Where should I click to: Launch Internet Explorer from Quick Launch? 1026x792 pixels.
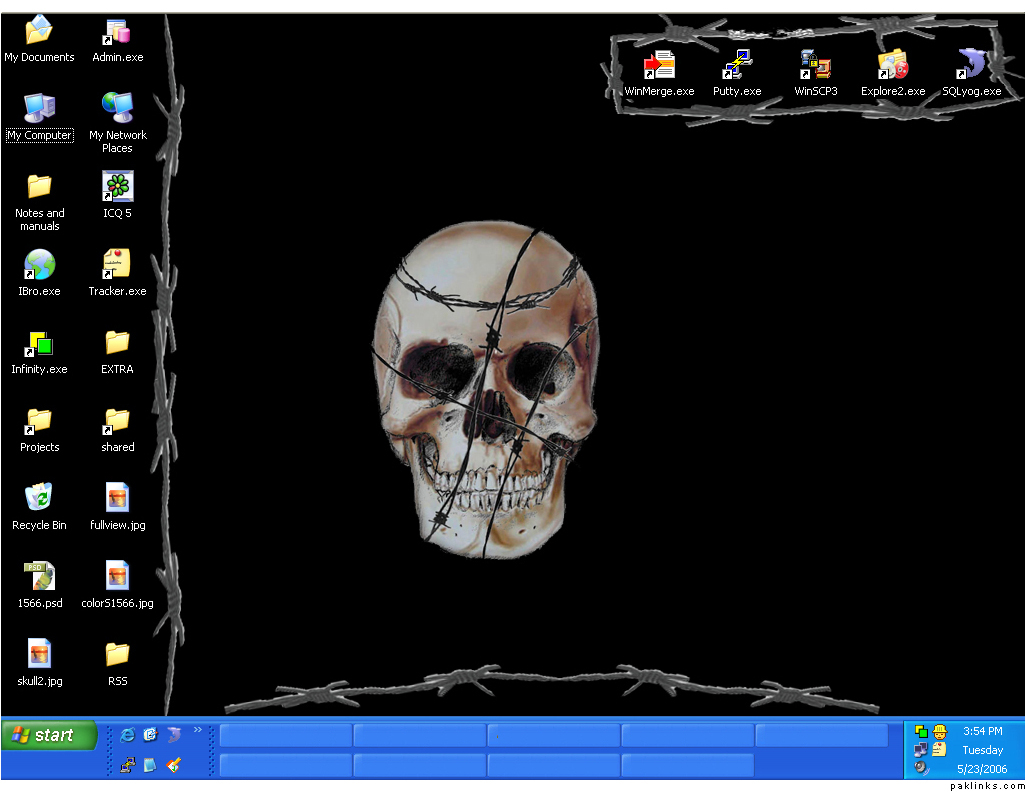127,735
